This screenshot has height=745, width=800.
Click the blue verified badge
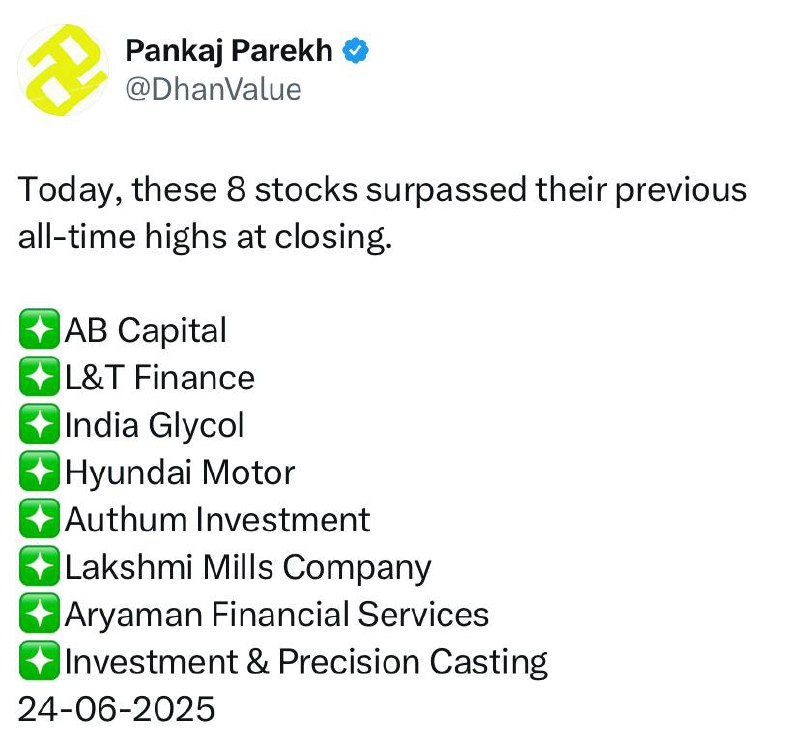[356, 51]
